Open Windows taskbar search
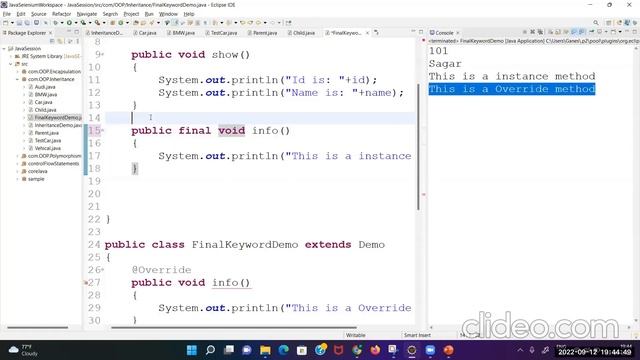 tap(210, 350)
